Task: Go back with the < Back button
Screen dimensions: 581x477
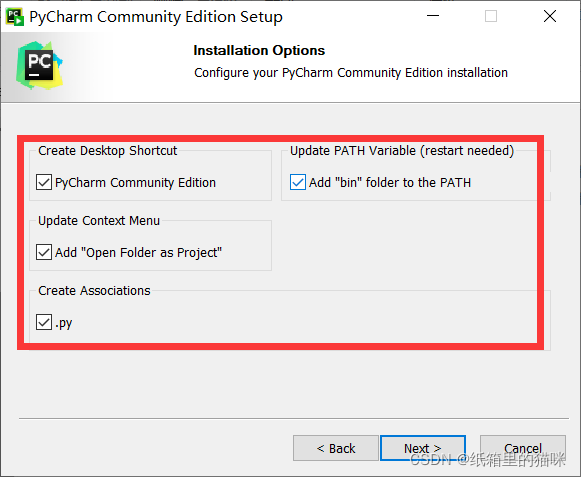Action: pyautogui.click(x=336, y=448)
